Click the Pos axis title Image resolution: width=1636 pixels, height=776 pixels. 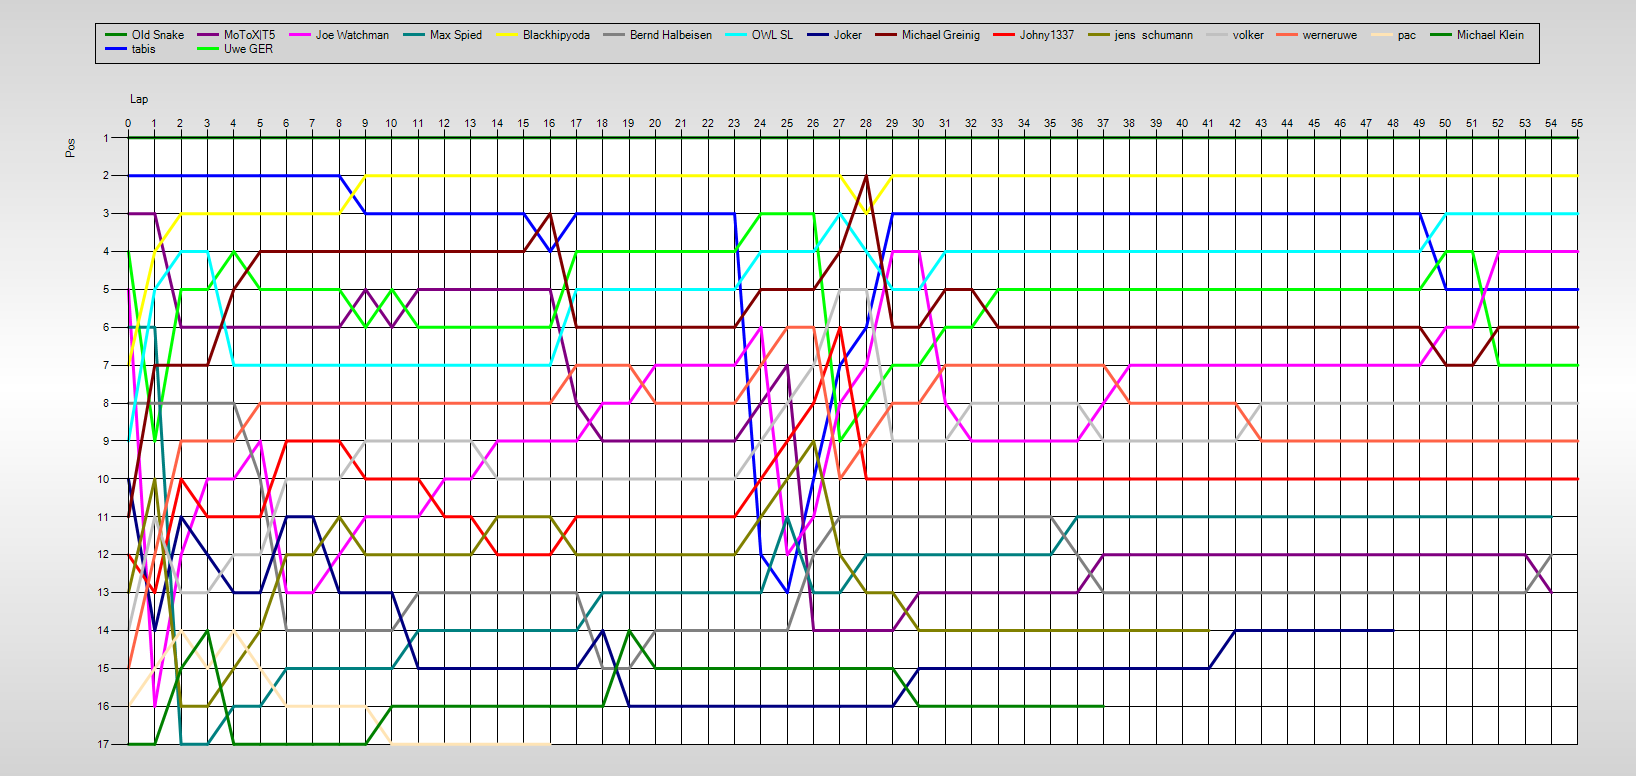pos(70,148)
